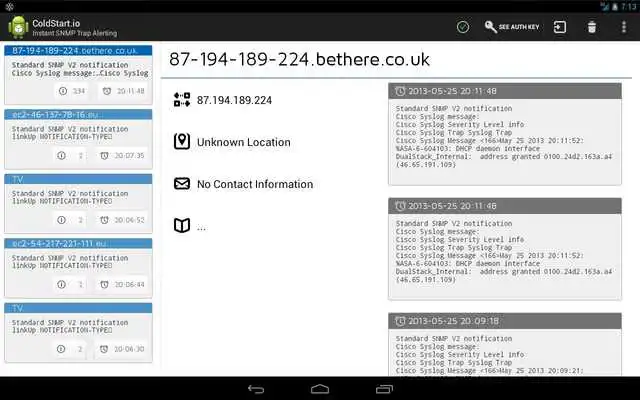640x400 pixels.
Task: Tap the clock icon beside 20:06:52
Action: tap(104, 220)
